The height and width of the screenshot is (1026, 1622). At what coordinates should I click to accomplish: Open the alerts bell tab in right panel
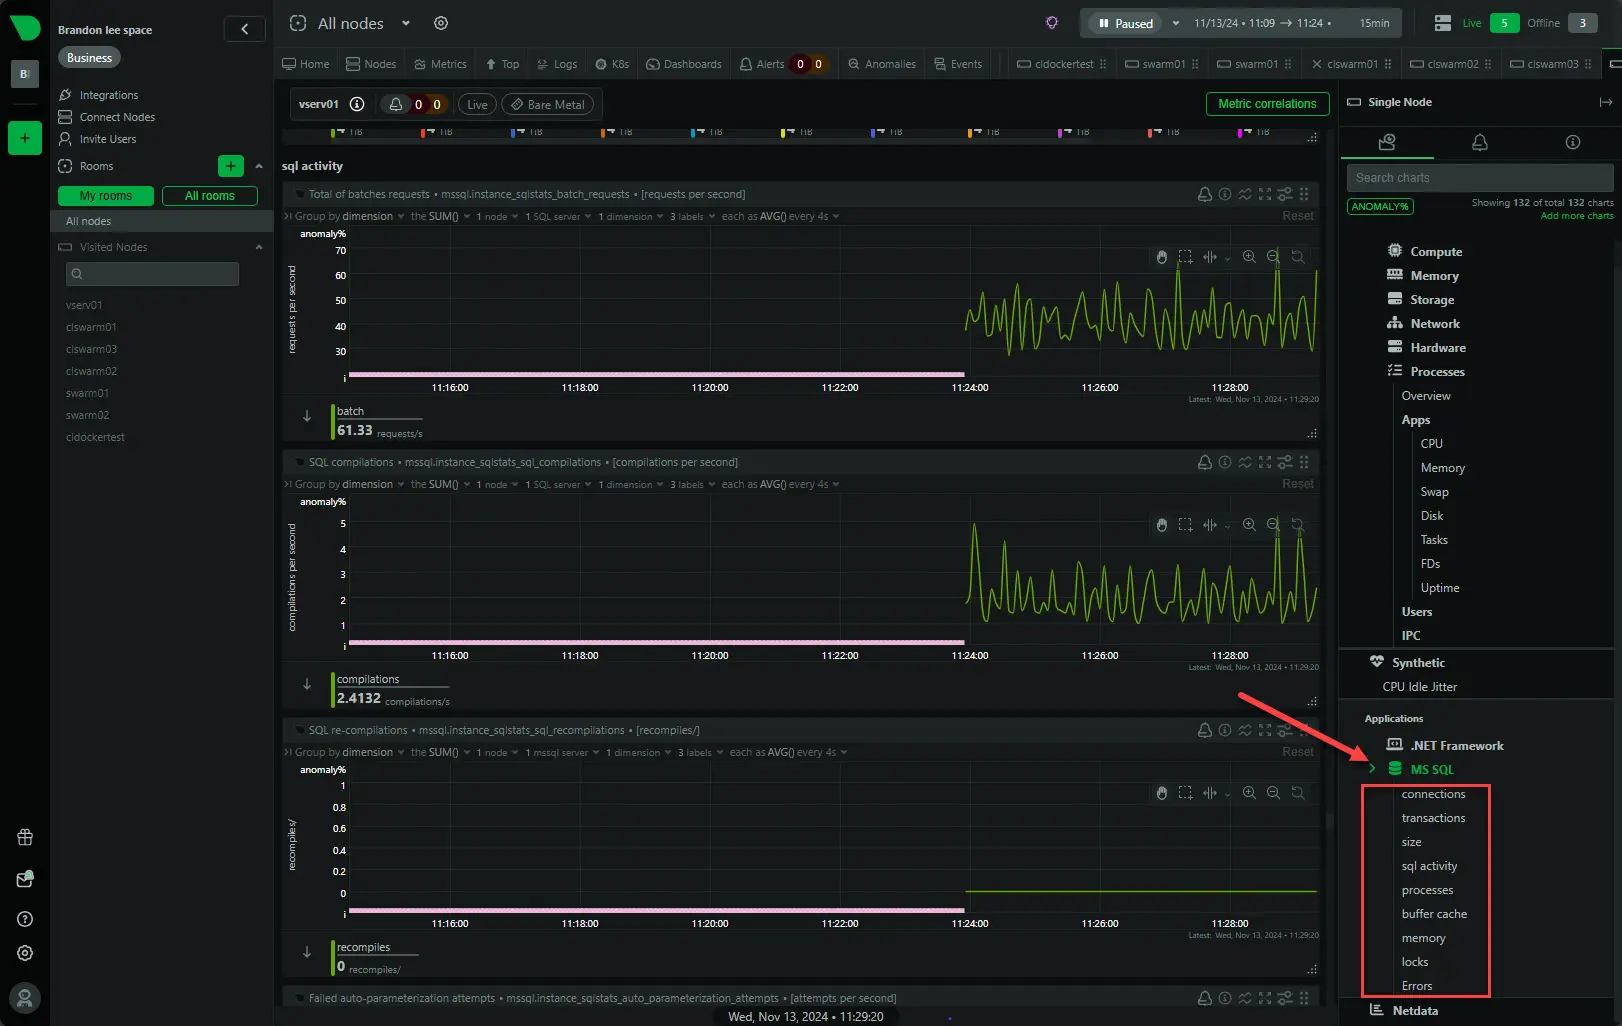coord(1479,143)
